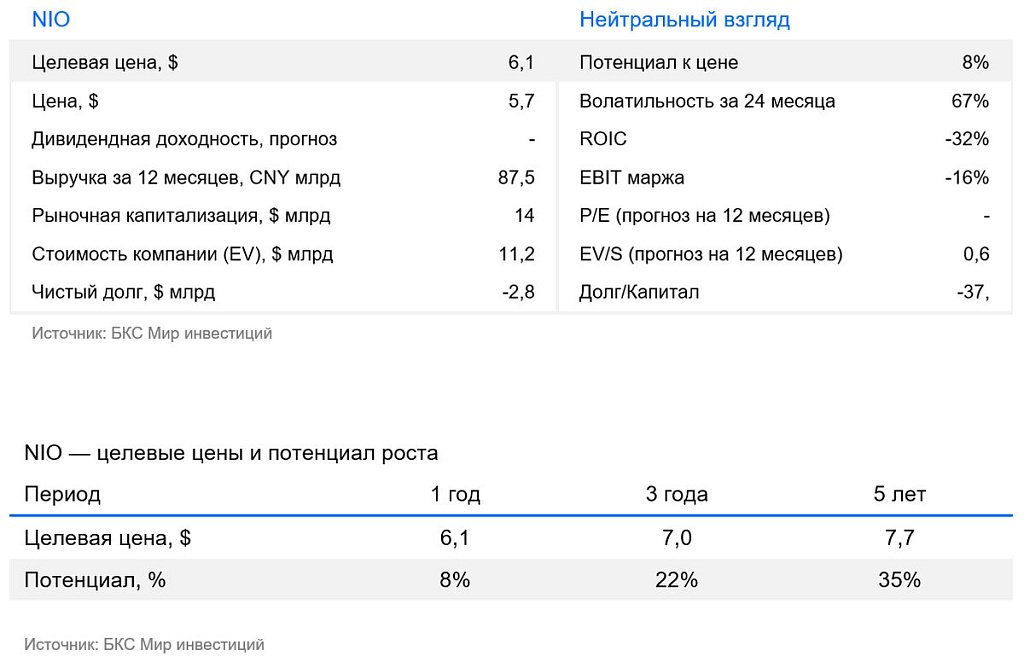Click the 35% potential value cell
This screenshot has height=662, width=1024.
[x=899, y=580]
